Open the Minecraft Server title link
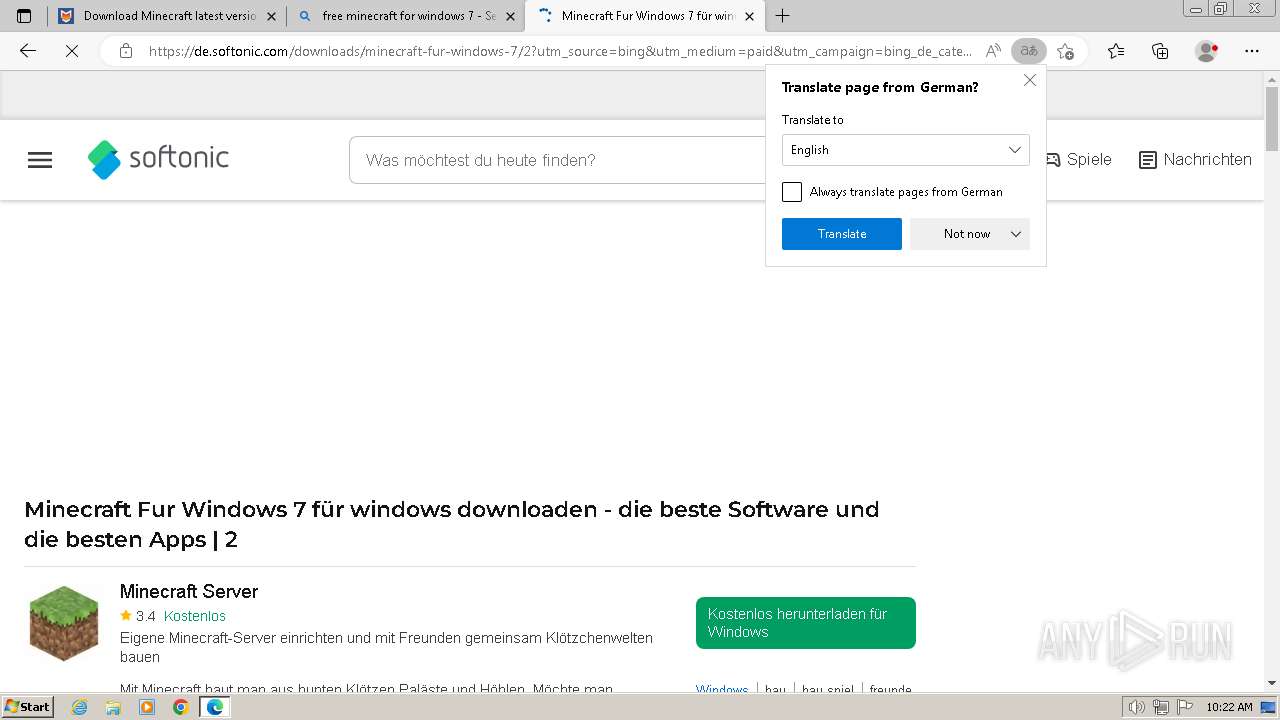Viewport: 1280px width, 720px height. point(189,591)
